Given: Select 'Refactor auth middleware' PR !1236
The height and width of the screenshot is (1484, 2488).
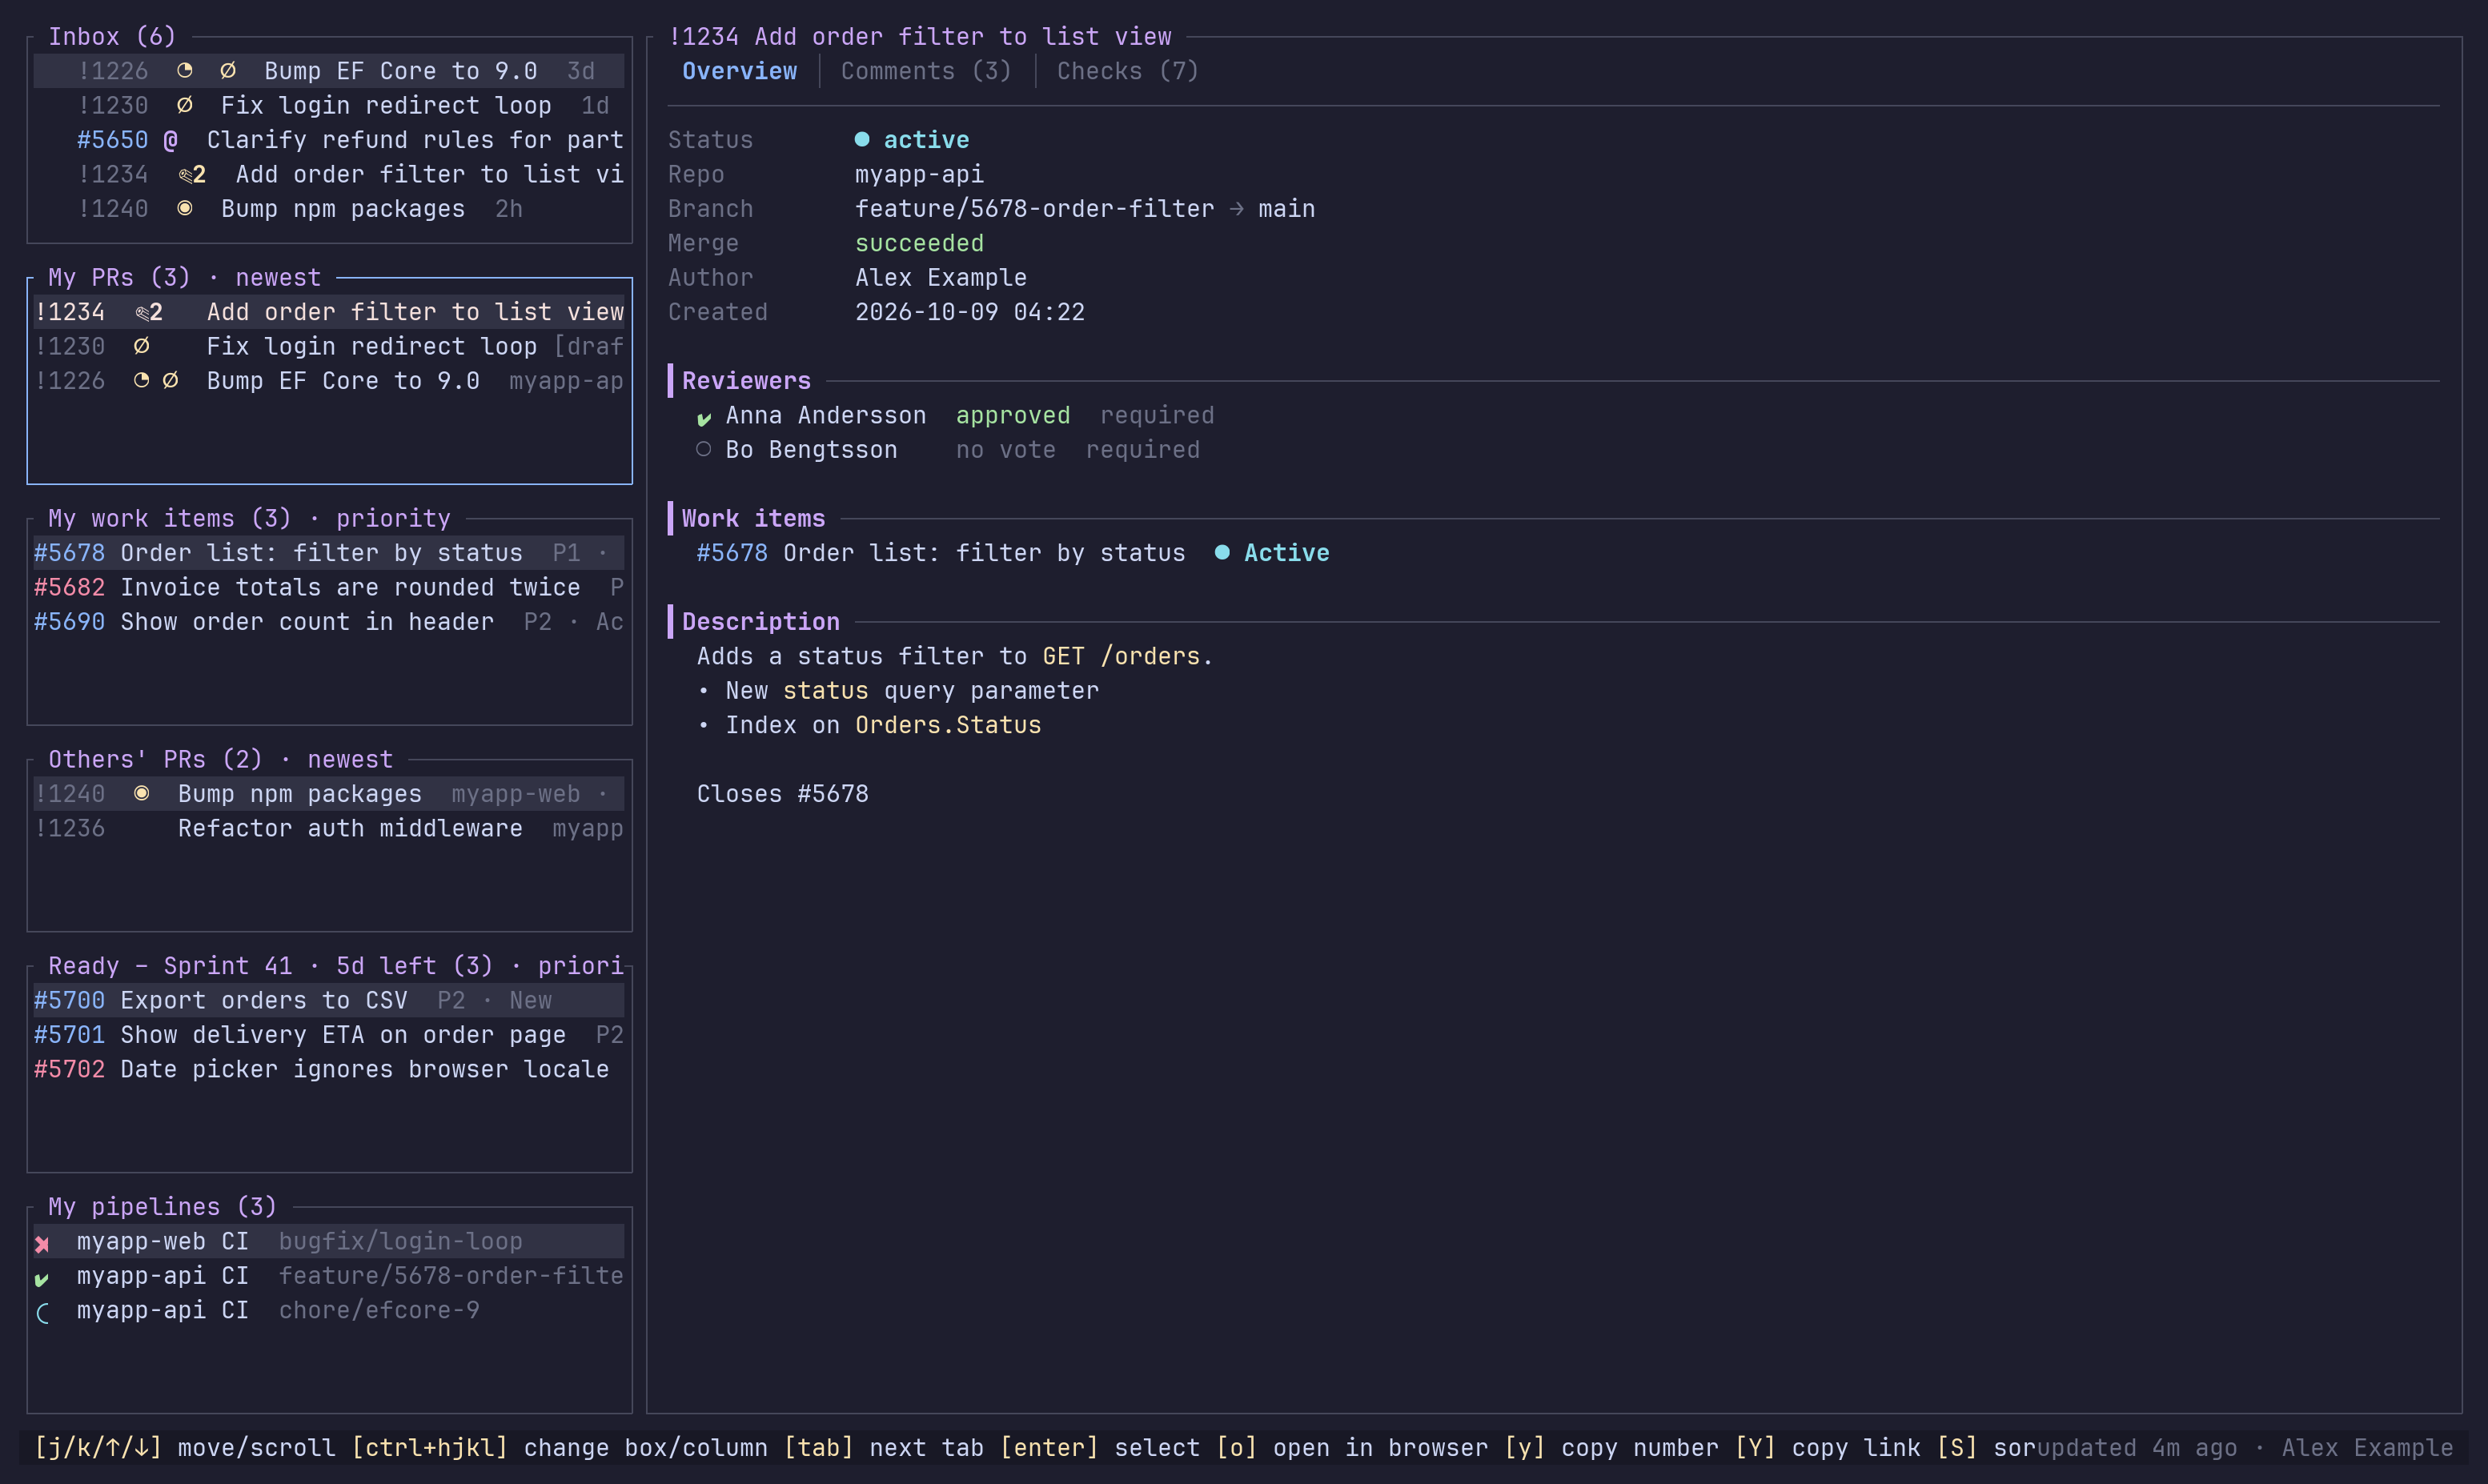Looking at the screenshot, I should 329,829.
